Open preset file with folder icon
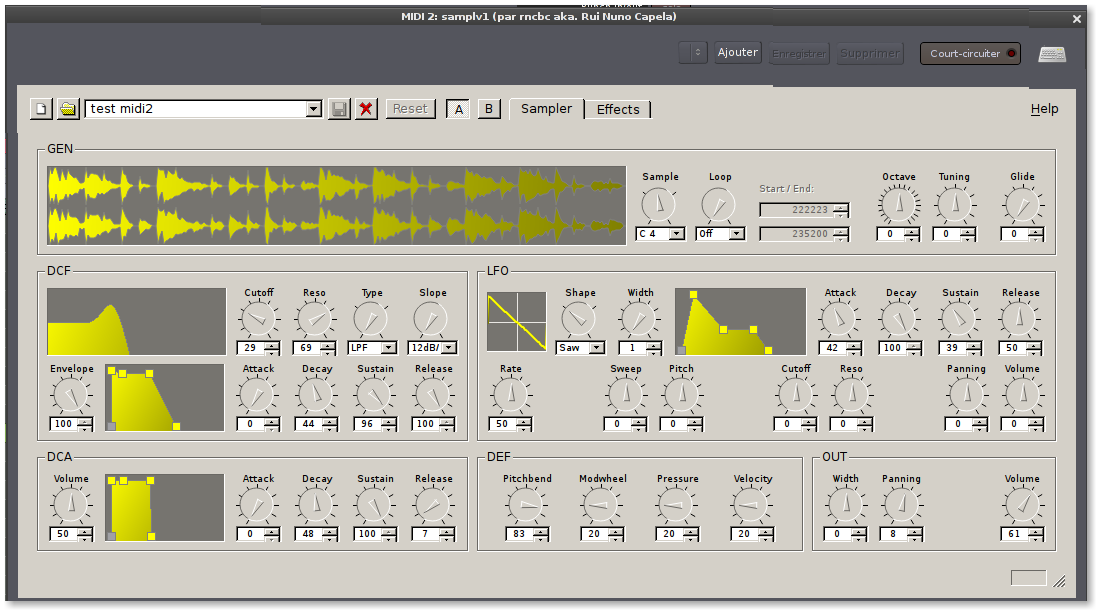Image resolution: width=1096 pixels, height=610 pixels. 68,109
